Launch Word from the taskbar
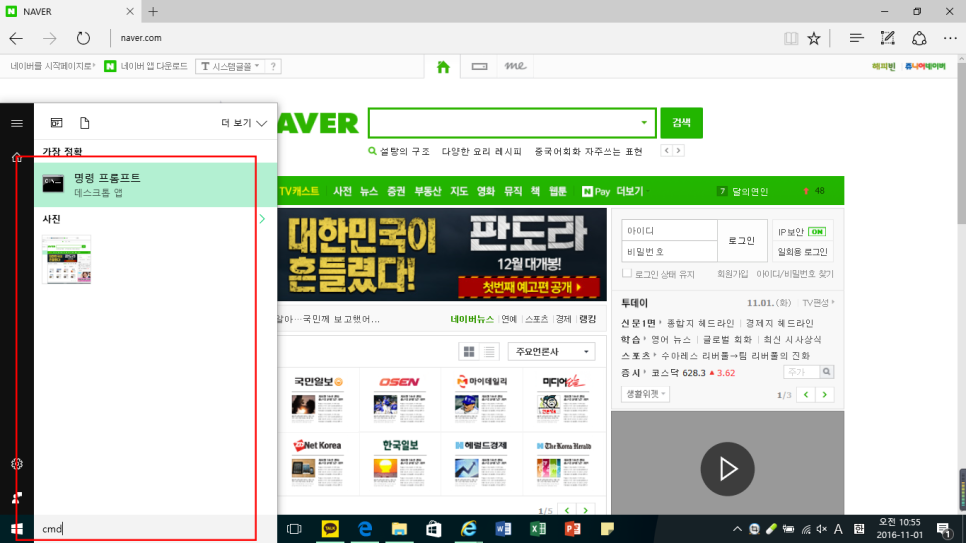966x543 pixels. 503,529
